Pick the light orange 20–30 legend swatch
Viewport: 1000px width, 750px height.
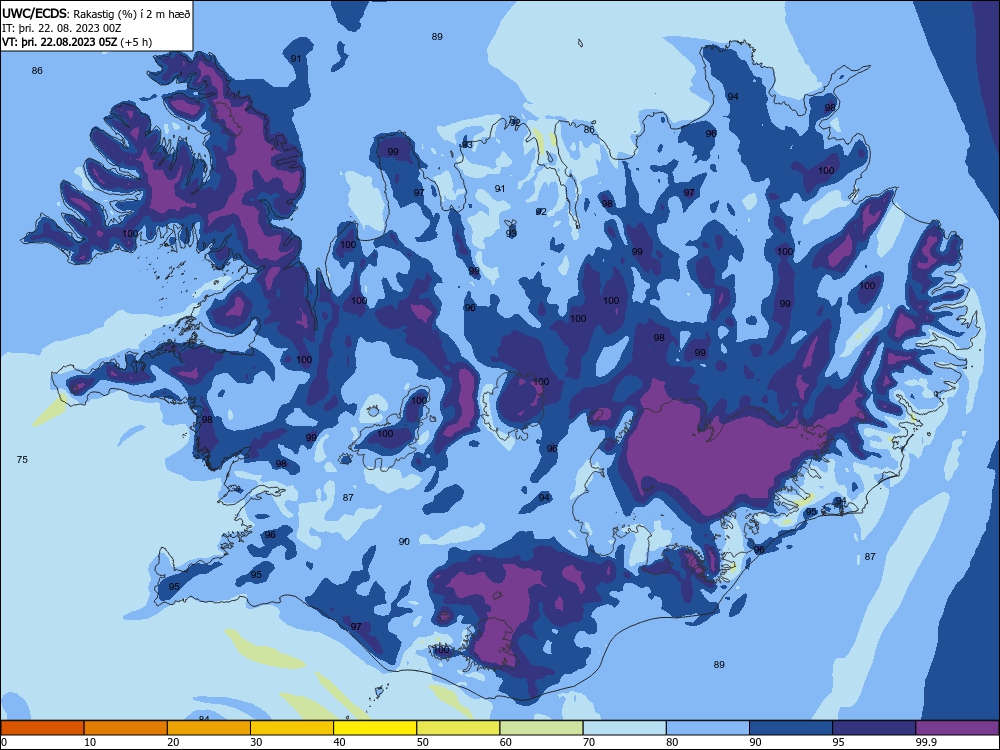tap(209, 728)
